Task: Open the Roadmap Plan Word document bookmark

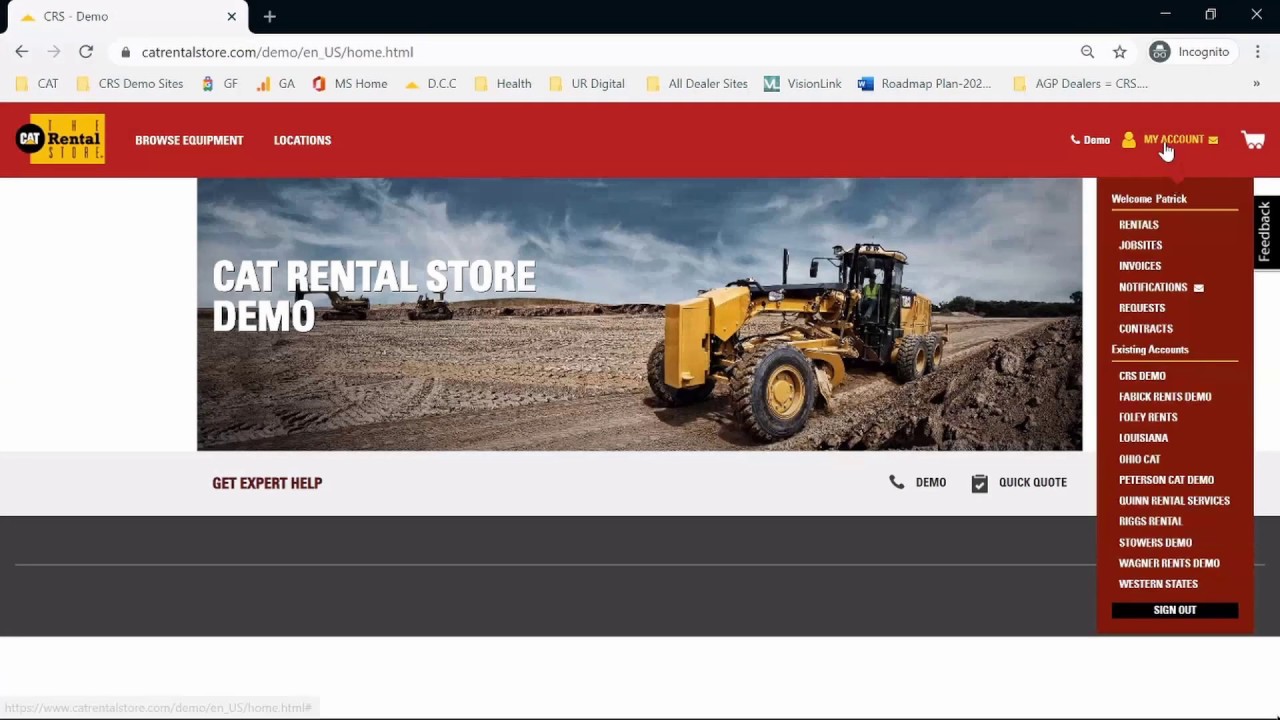Action: click(925, 84)
